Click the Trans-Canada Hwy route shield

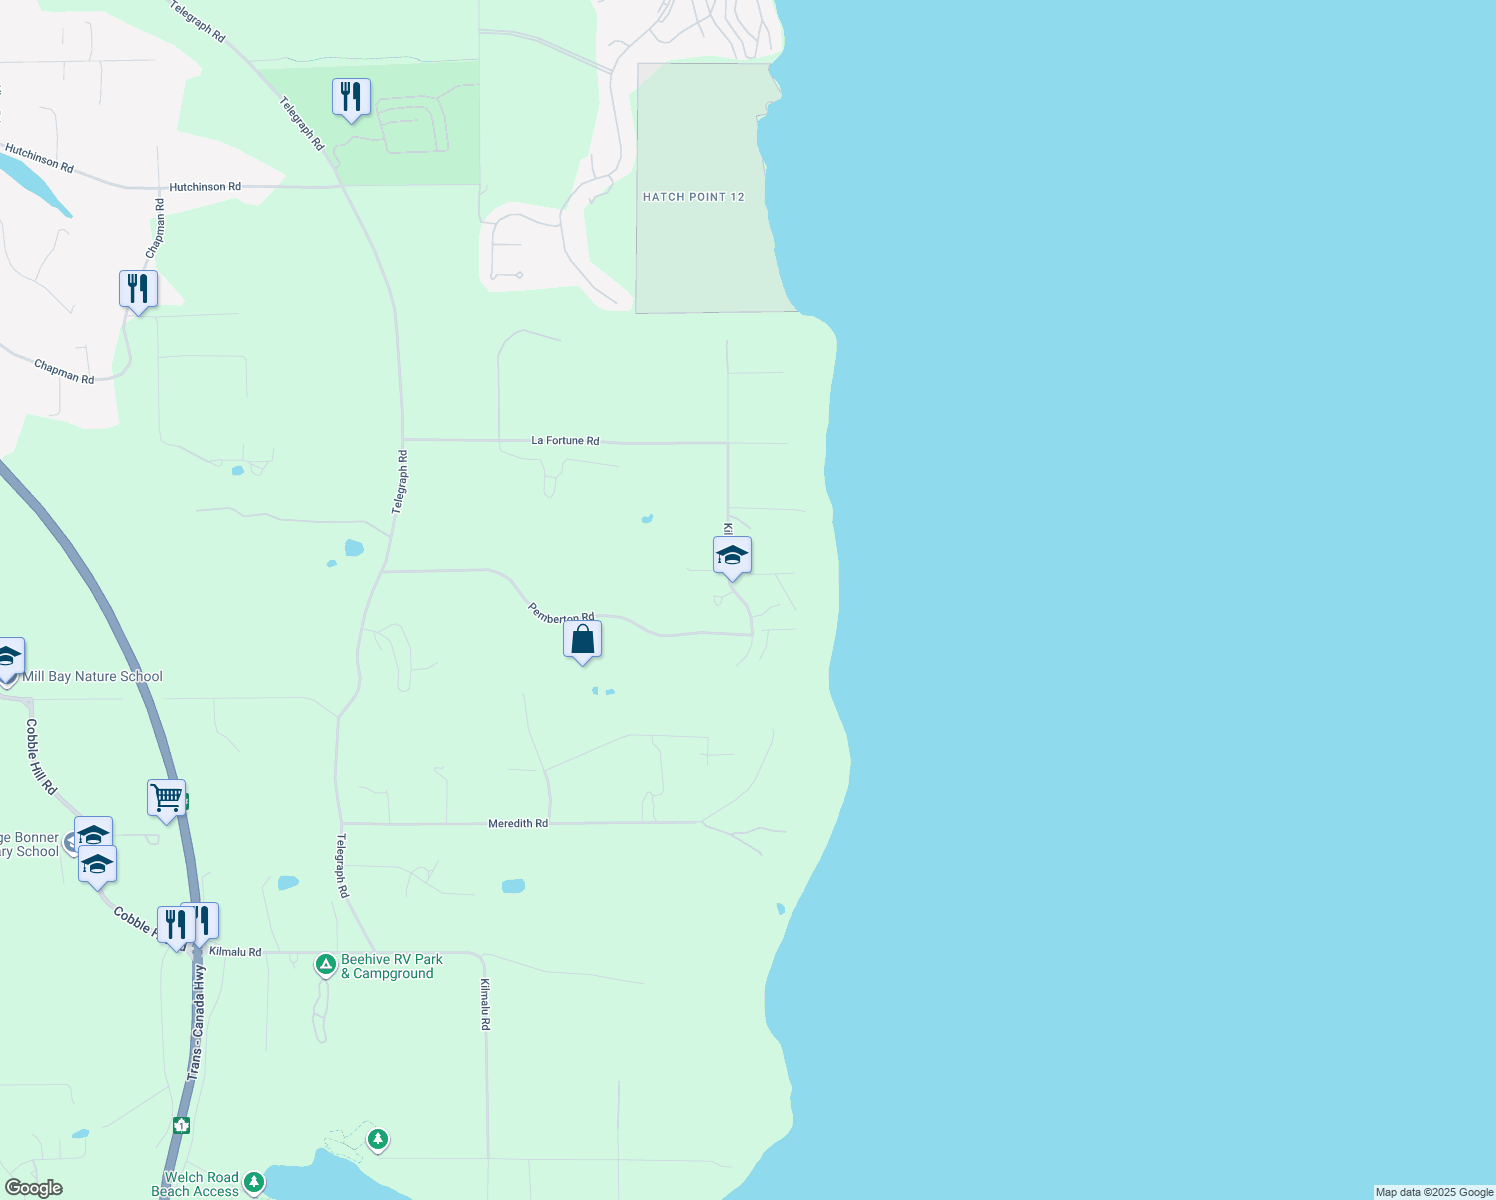(181, 1125)
